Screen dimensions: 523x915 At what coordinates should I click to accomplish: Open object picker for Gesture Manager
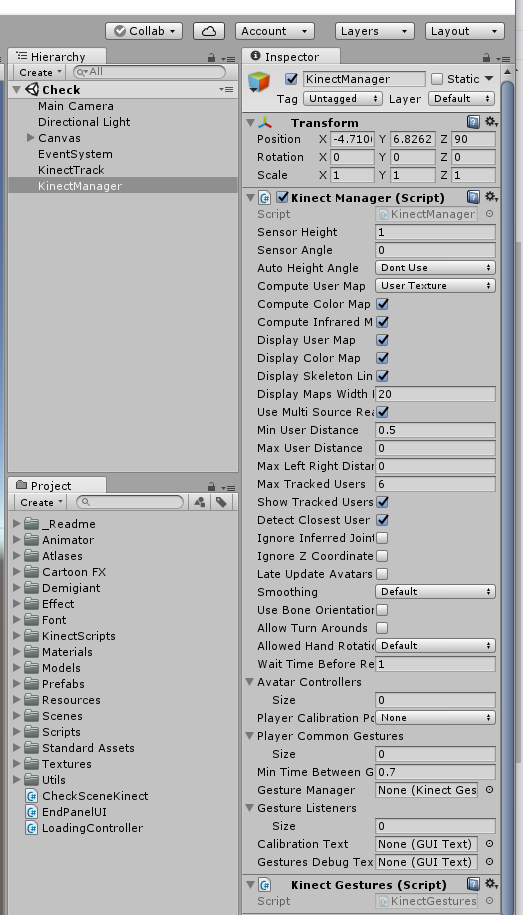pos(489,790)
